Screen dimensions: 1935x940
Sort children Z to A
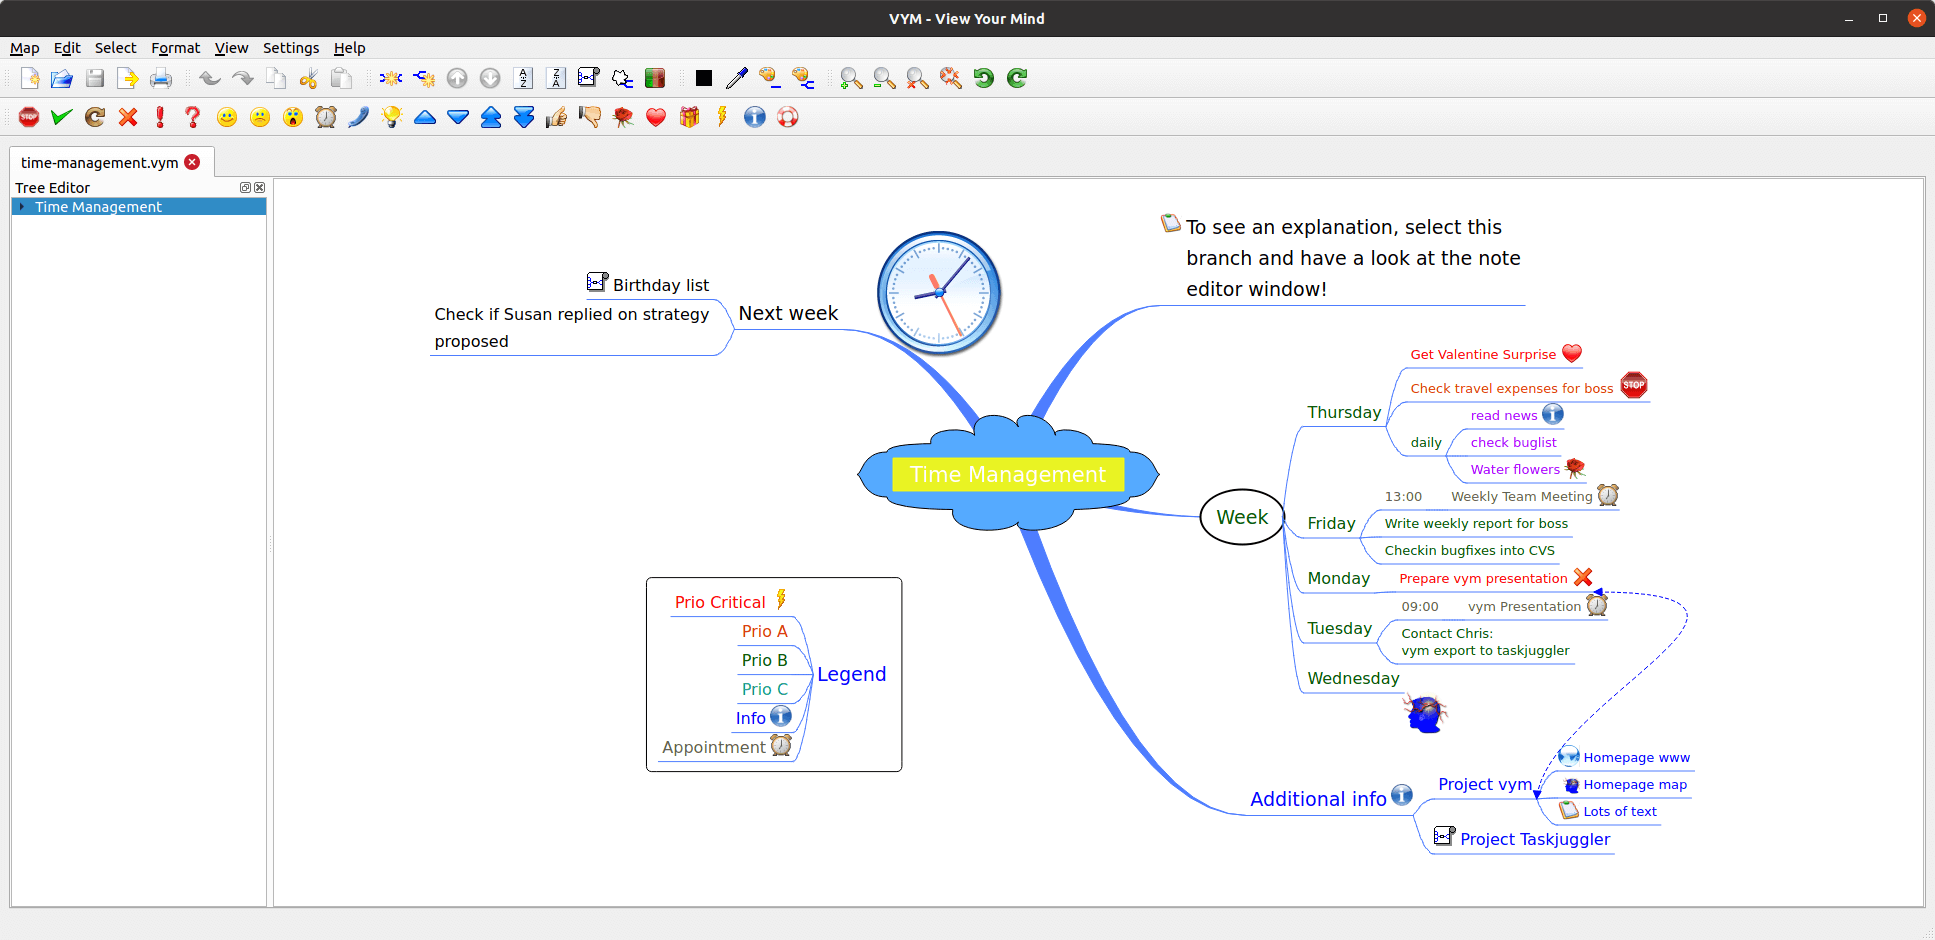click(x=556, y=78)
